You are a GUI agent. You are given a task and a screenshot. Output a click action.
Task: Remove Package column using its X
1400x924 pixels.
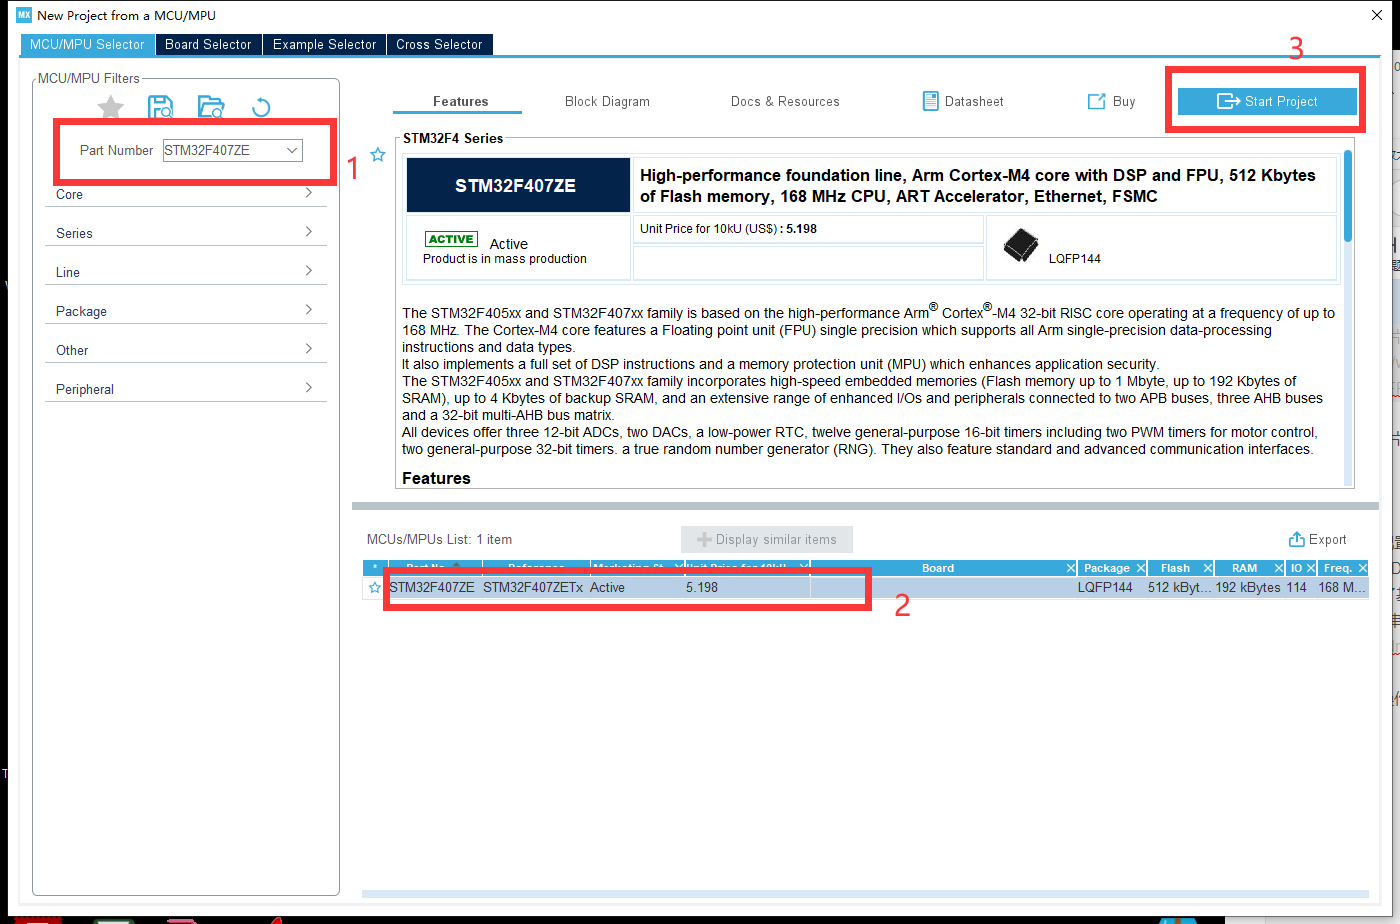pyautogui.click(x=1141, y=568)
